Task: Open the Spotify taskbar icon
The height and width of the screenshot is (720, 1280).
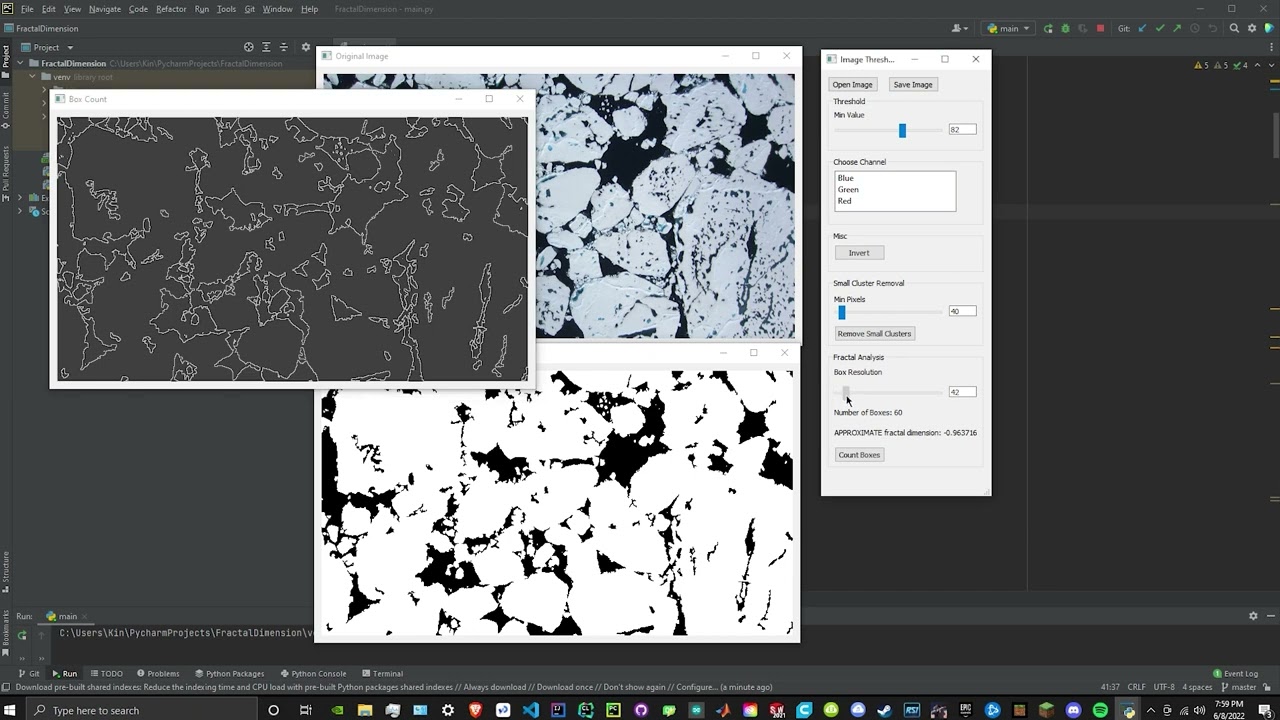Action: click(x=1100, y=710)
